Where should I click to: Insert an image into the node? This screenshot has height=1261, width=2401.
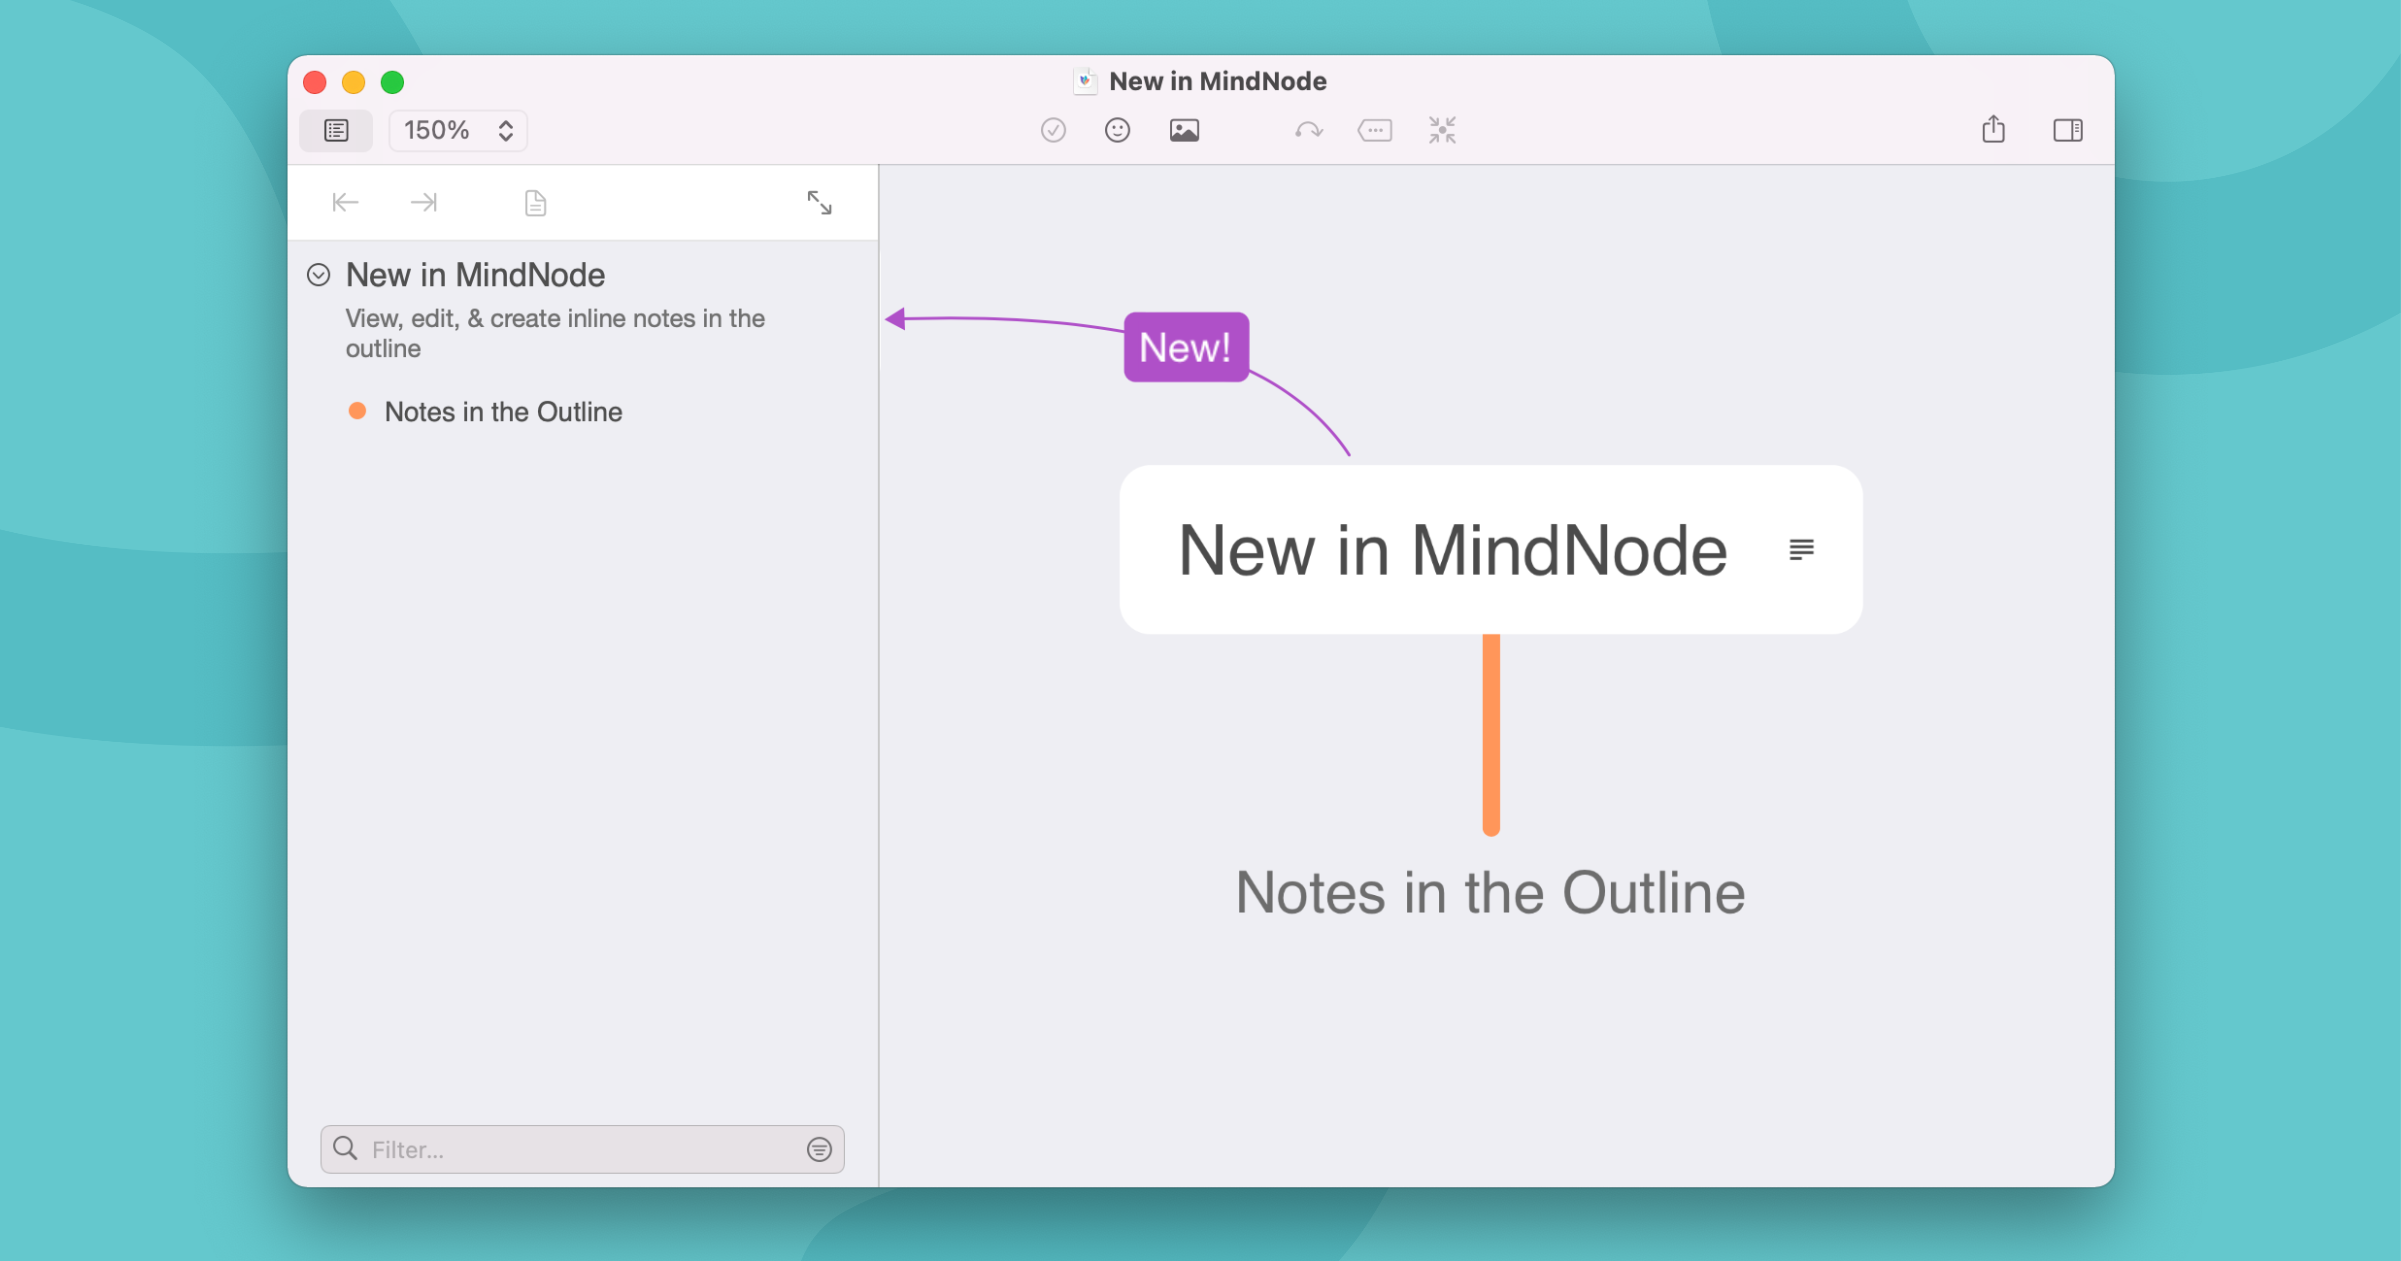point(1184,130)
